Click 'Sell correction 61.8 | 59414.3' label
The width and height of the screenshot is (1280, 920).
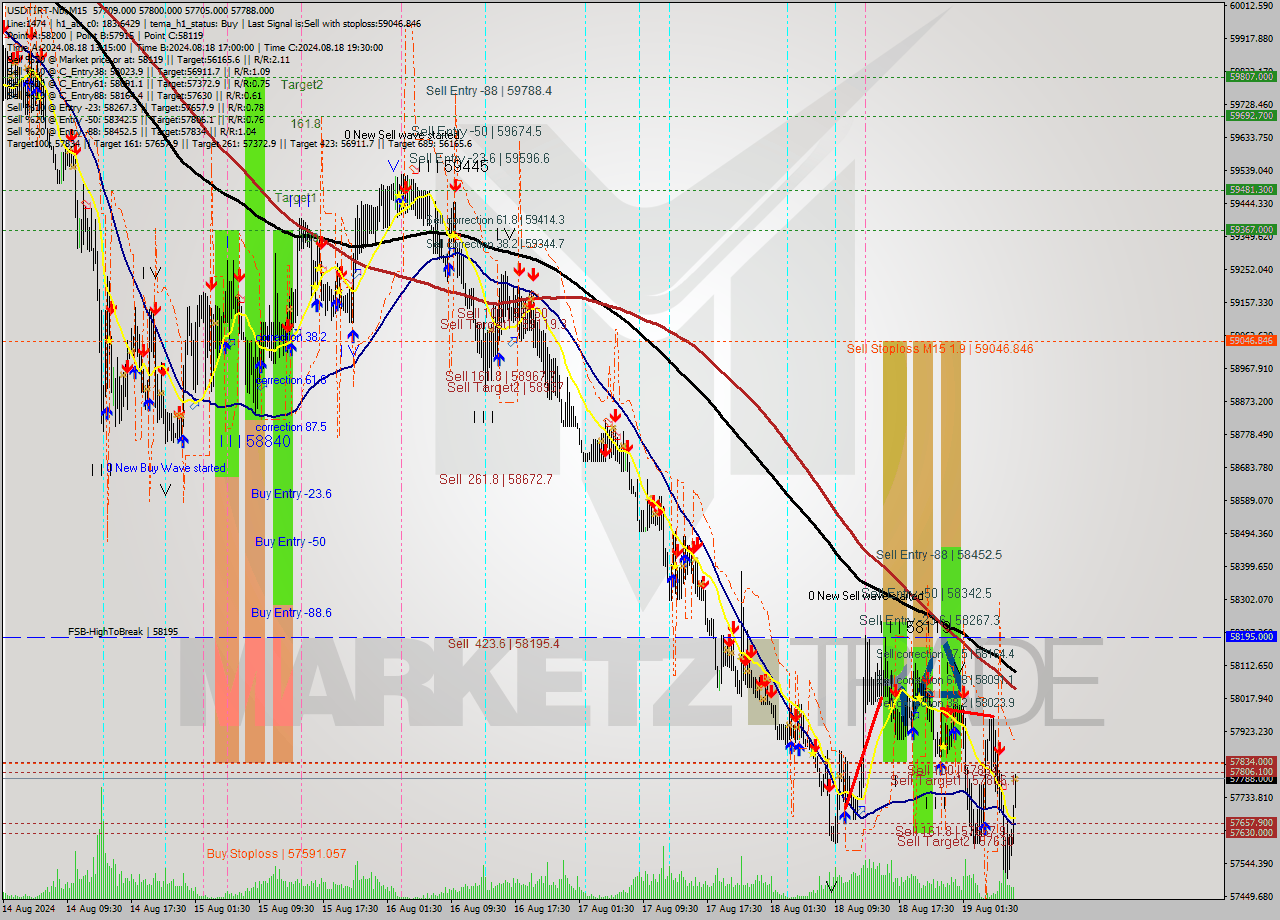(x=496, y=220)
